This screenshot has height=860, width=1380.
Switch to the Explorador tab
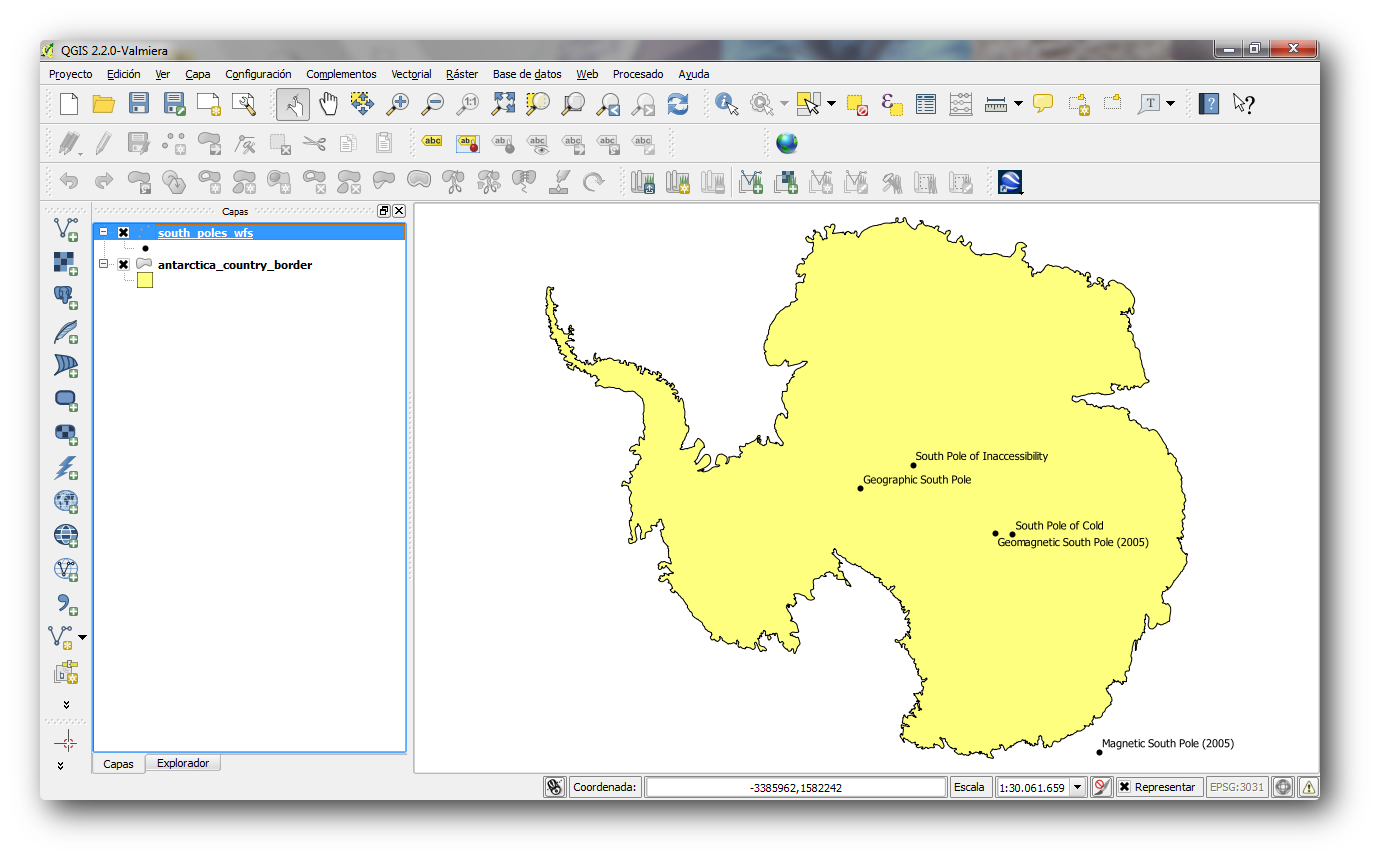coord(183,763)
